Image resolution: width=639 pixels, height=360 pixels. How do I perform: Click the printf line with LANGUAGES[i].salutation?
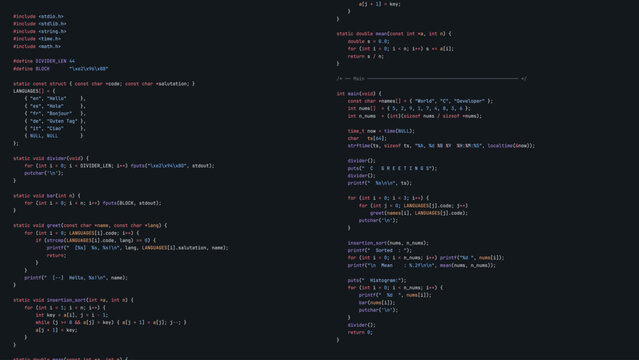tap(138, 248)
